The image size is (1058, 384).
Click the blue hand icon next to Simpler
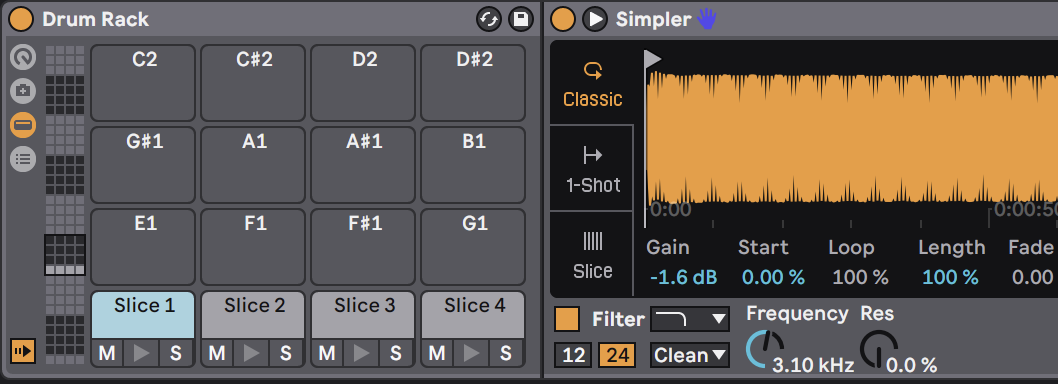(706, 19)
